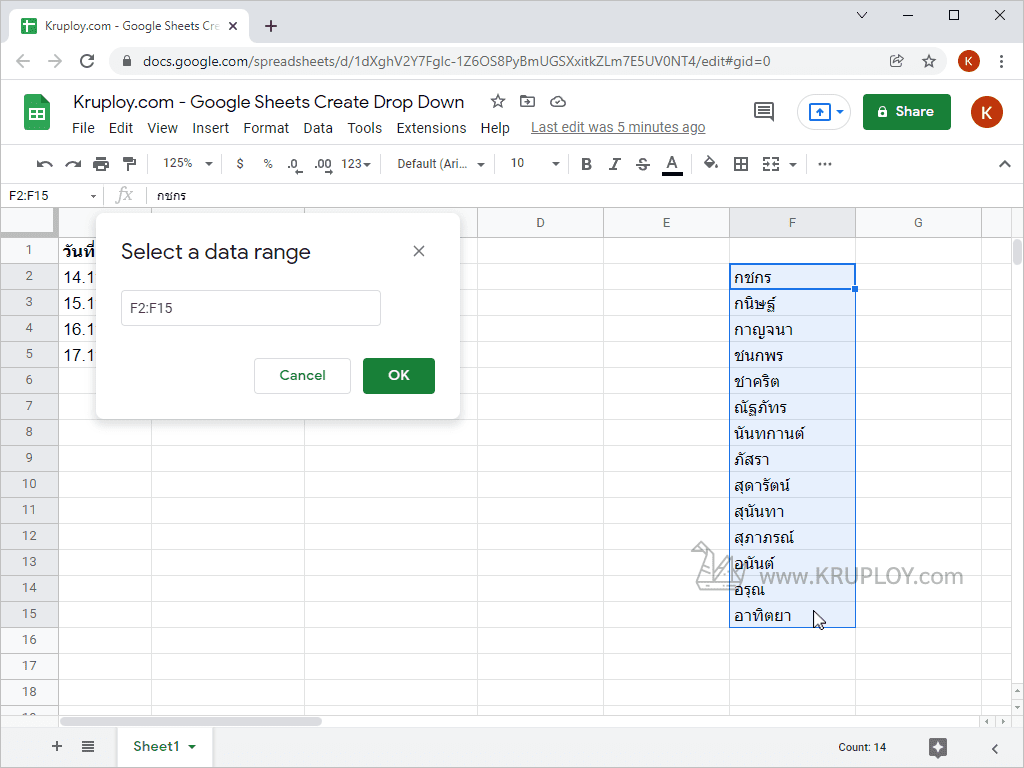This screenshot has width=1024, height=768.
Task: Open the font size 10 dropdown
Action: pyautogui.click(x=535, y=164)
